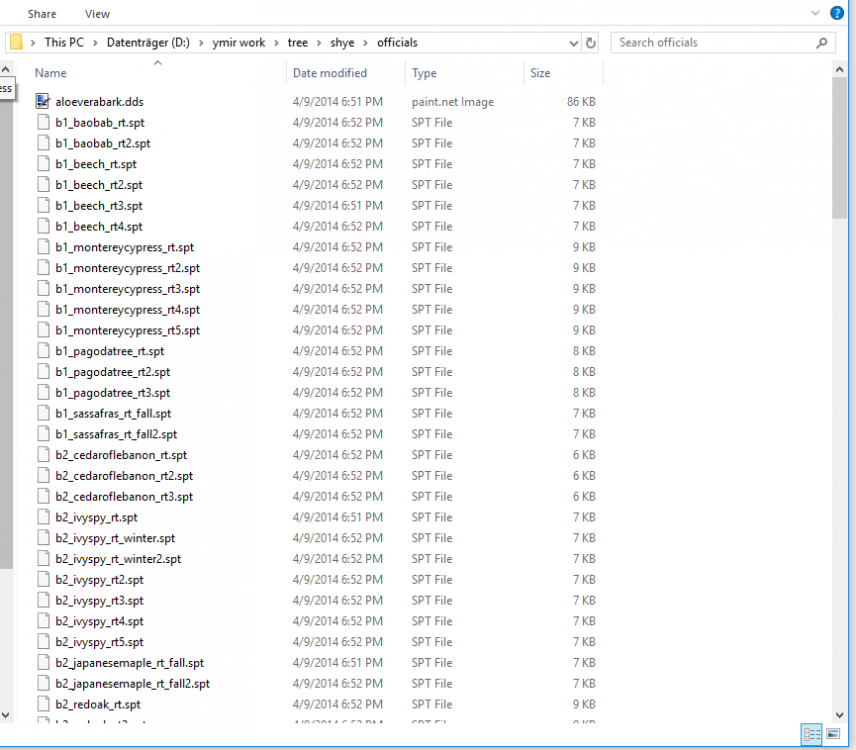Open the Share tab
The height and width of the screenshot is (750, 856).
[41, 13]
